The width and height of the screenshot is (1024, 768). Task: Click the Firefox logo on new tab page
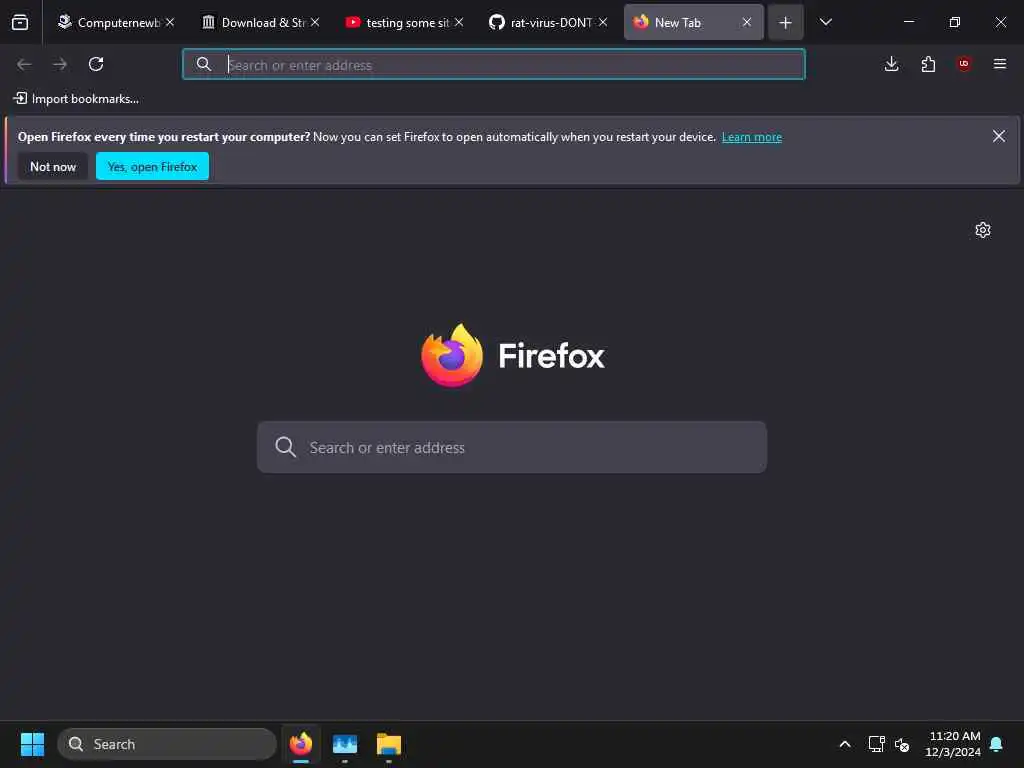(x=513, y=356)
